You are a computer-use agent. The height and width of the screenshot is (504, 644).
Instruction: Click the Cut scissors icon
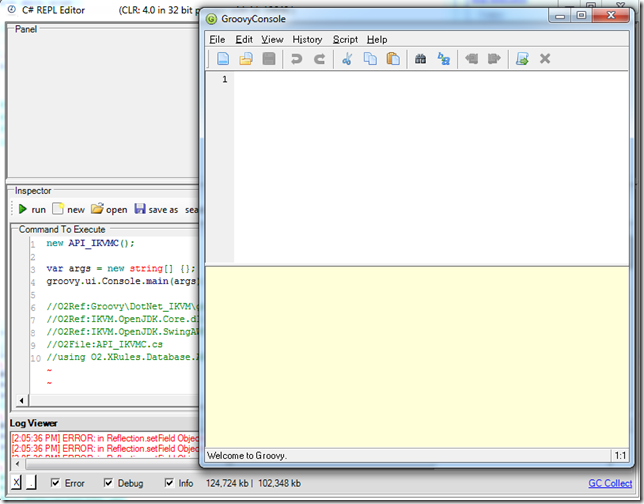click(346, 59)
